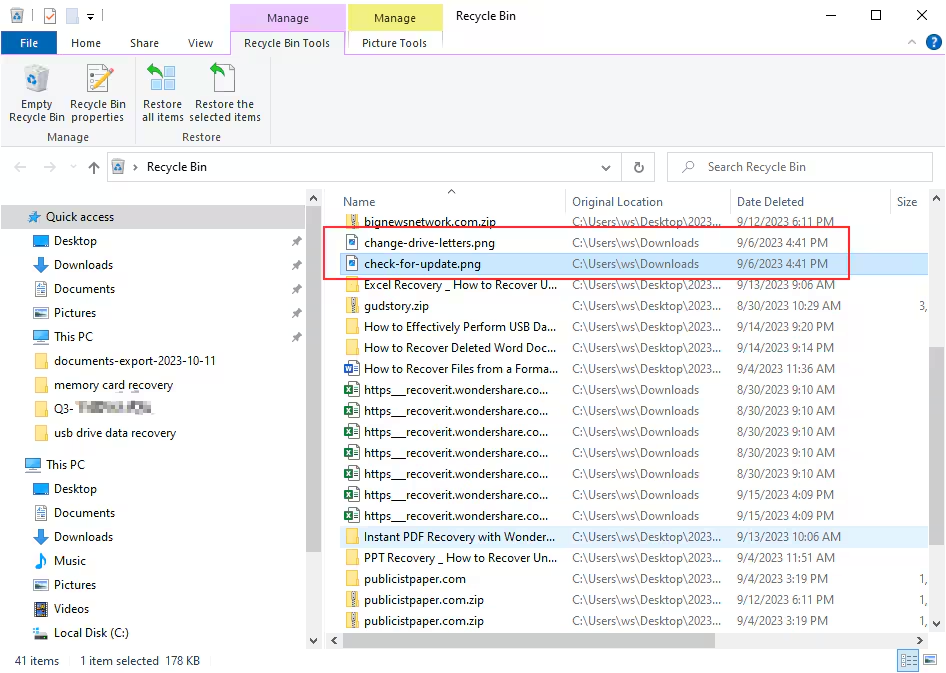Open memory card recovery folder
The image size is (946, 673).
[x=113, y=385]
